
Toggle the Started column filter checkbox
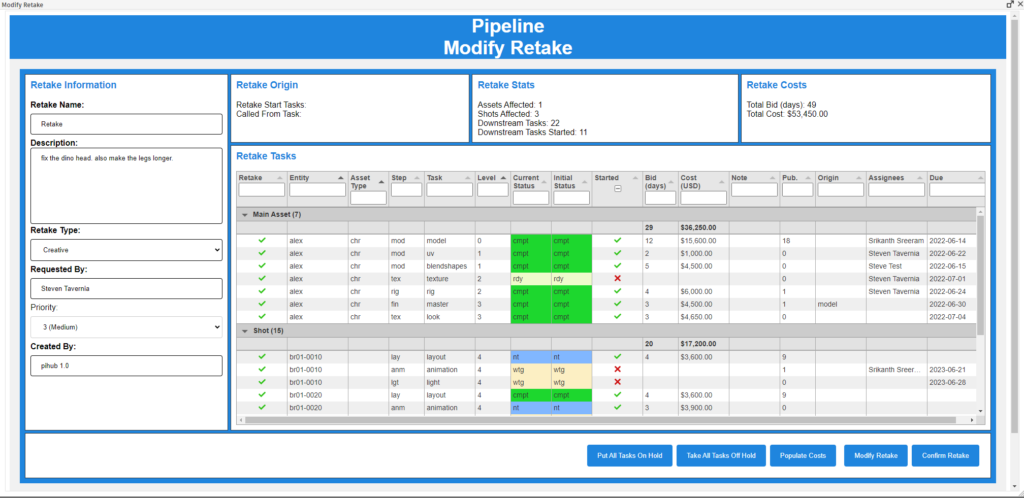tap(617, 189)
